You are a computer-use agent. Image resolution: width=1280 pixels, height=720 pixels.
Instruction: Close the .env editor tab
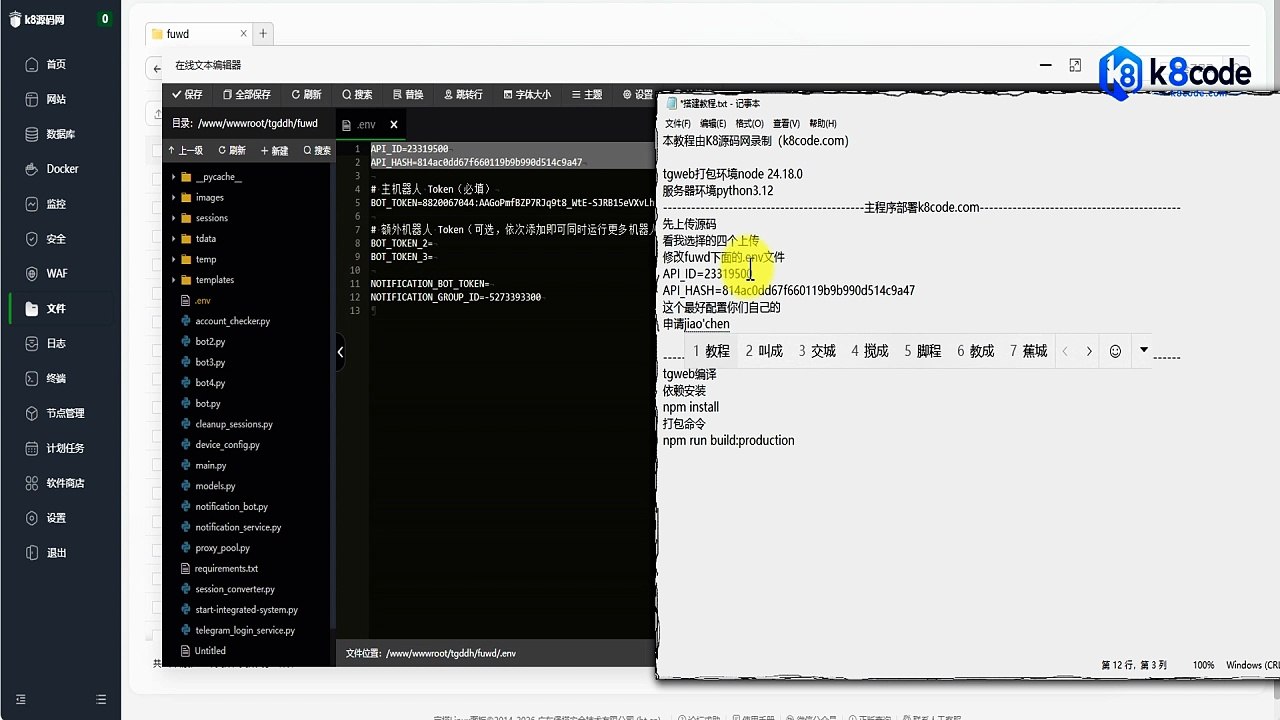pos(394,125)
